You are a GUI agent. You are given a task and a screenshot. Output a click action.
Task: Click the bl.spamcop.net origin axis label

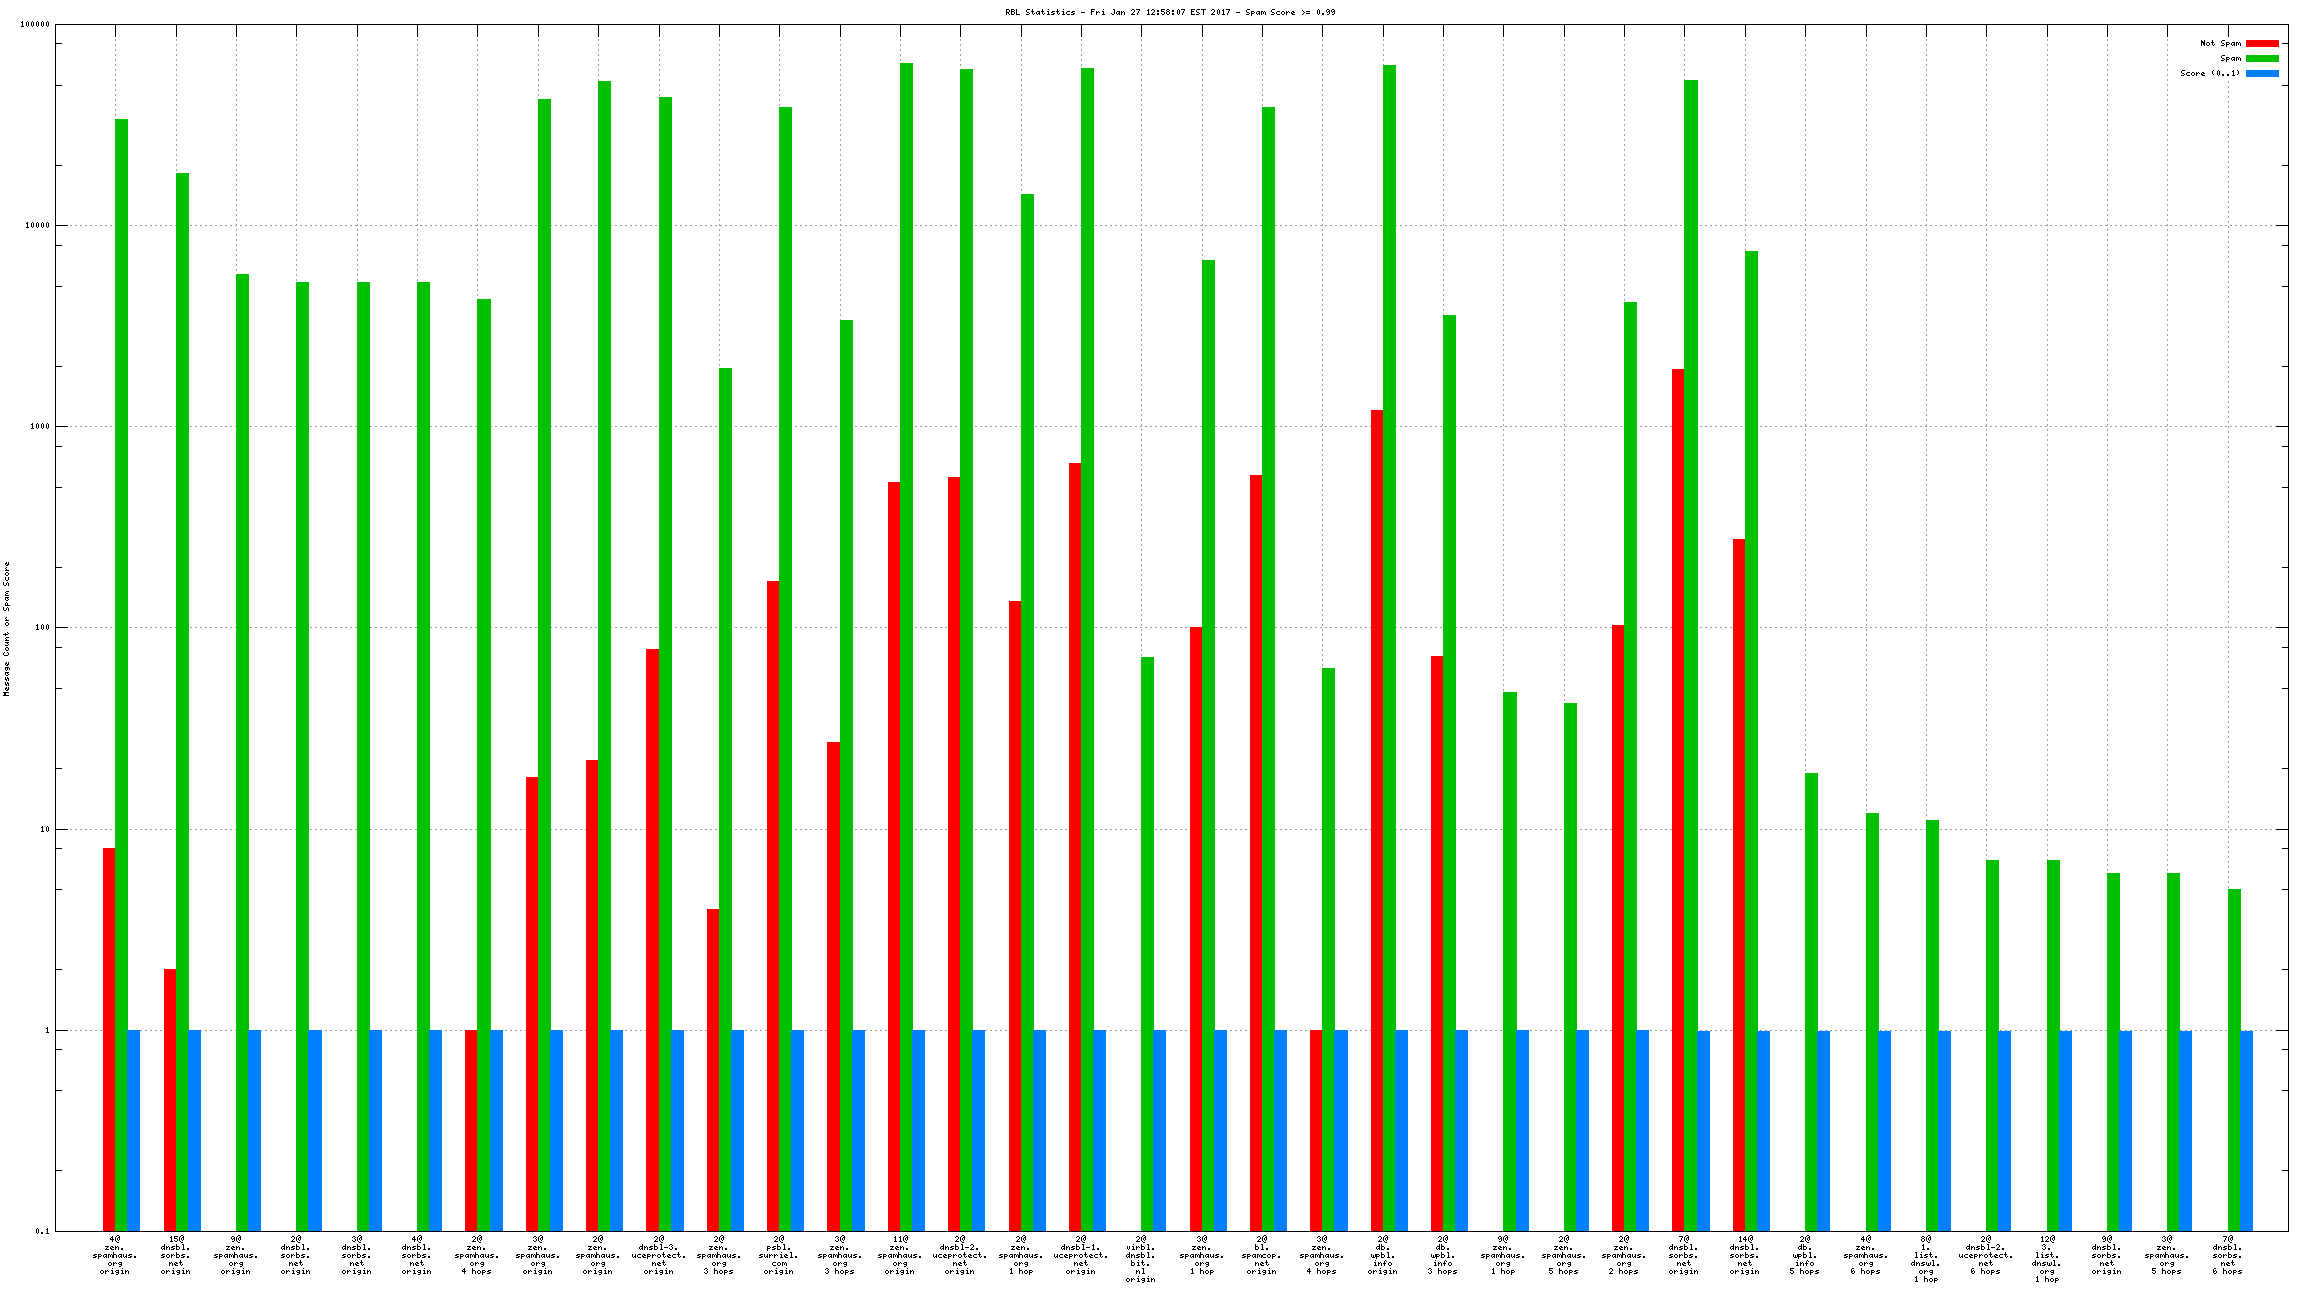point(1262,1255)
